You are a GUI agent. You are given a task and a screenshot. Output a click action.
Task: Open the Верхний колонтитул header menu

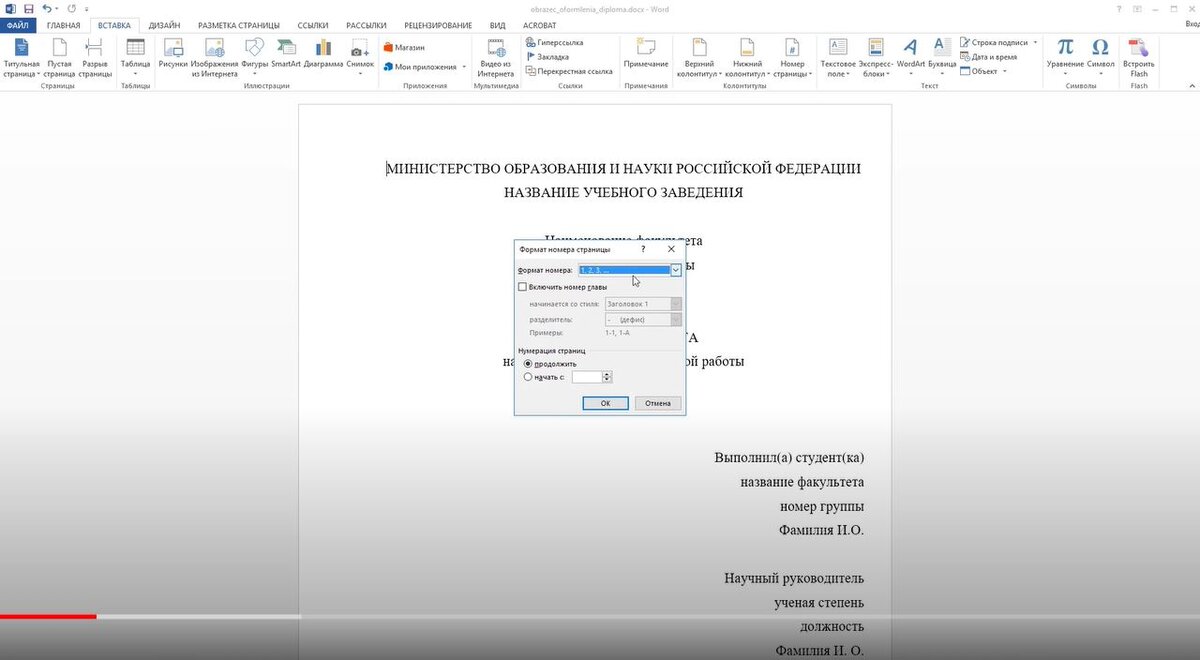point(699,58)
